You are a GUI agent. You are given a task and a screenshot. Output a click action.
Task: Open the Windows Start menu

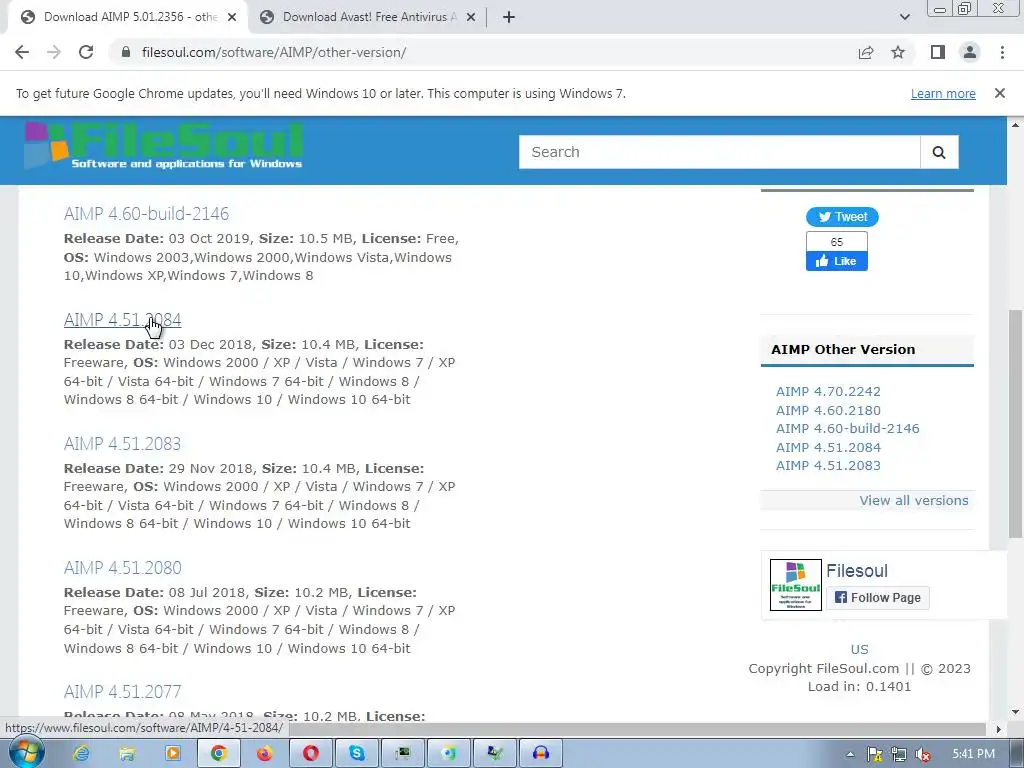tap(25, 752)
